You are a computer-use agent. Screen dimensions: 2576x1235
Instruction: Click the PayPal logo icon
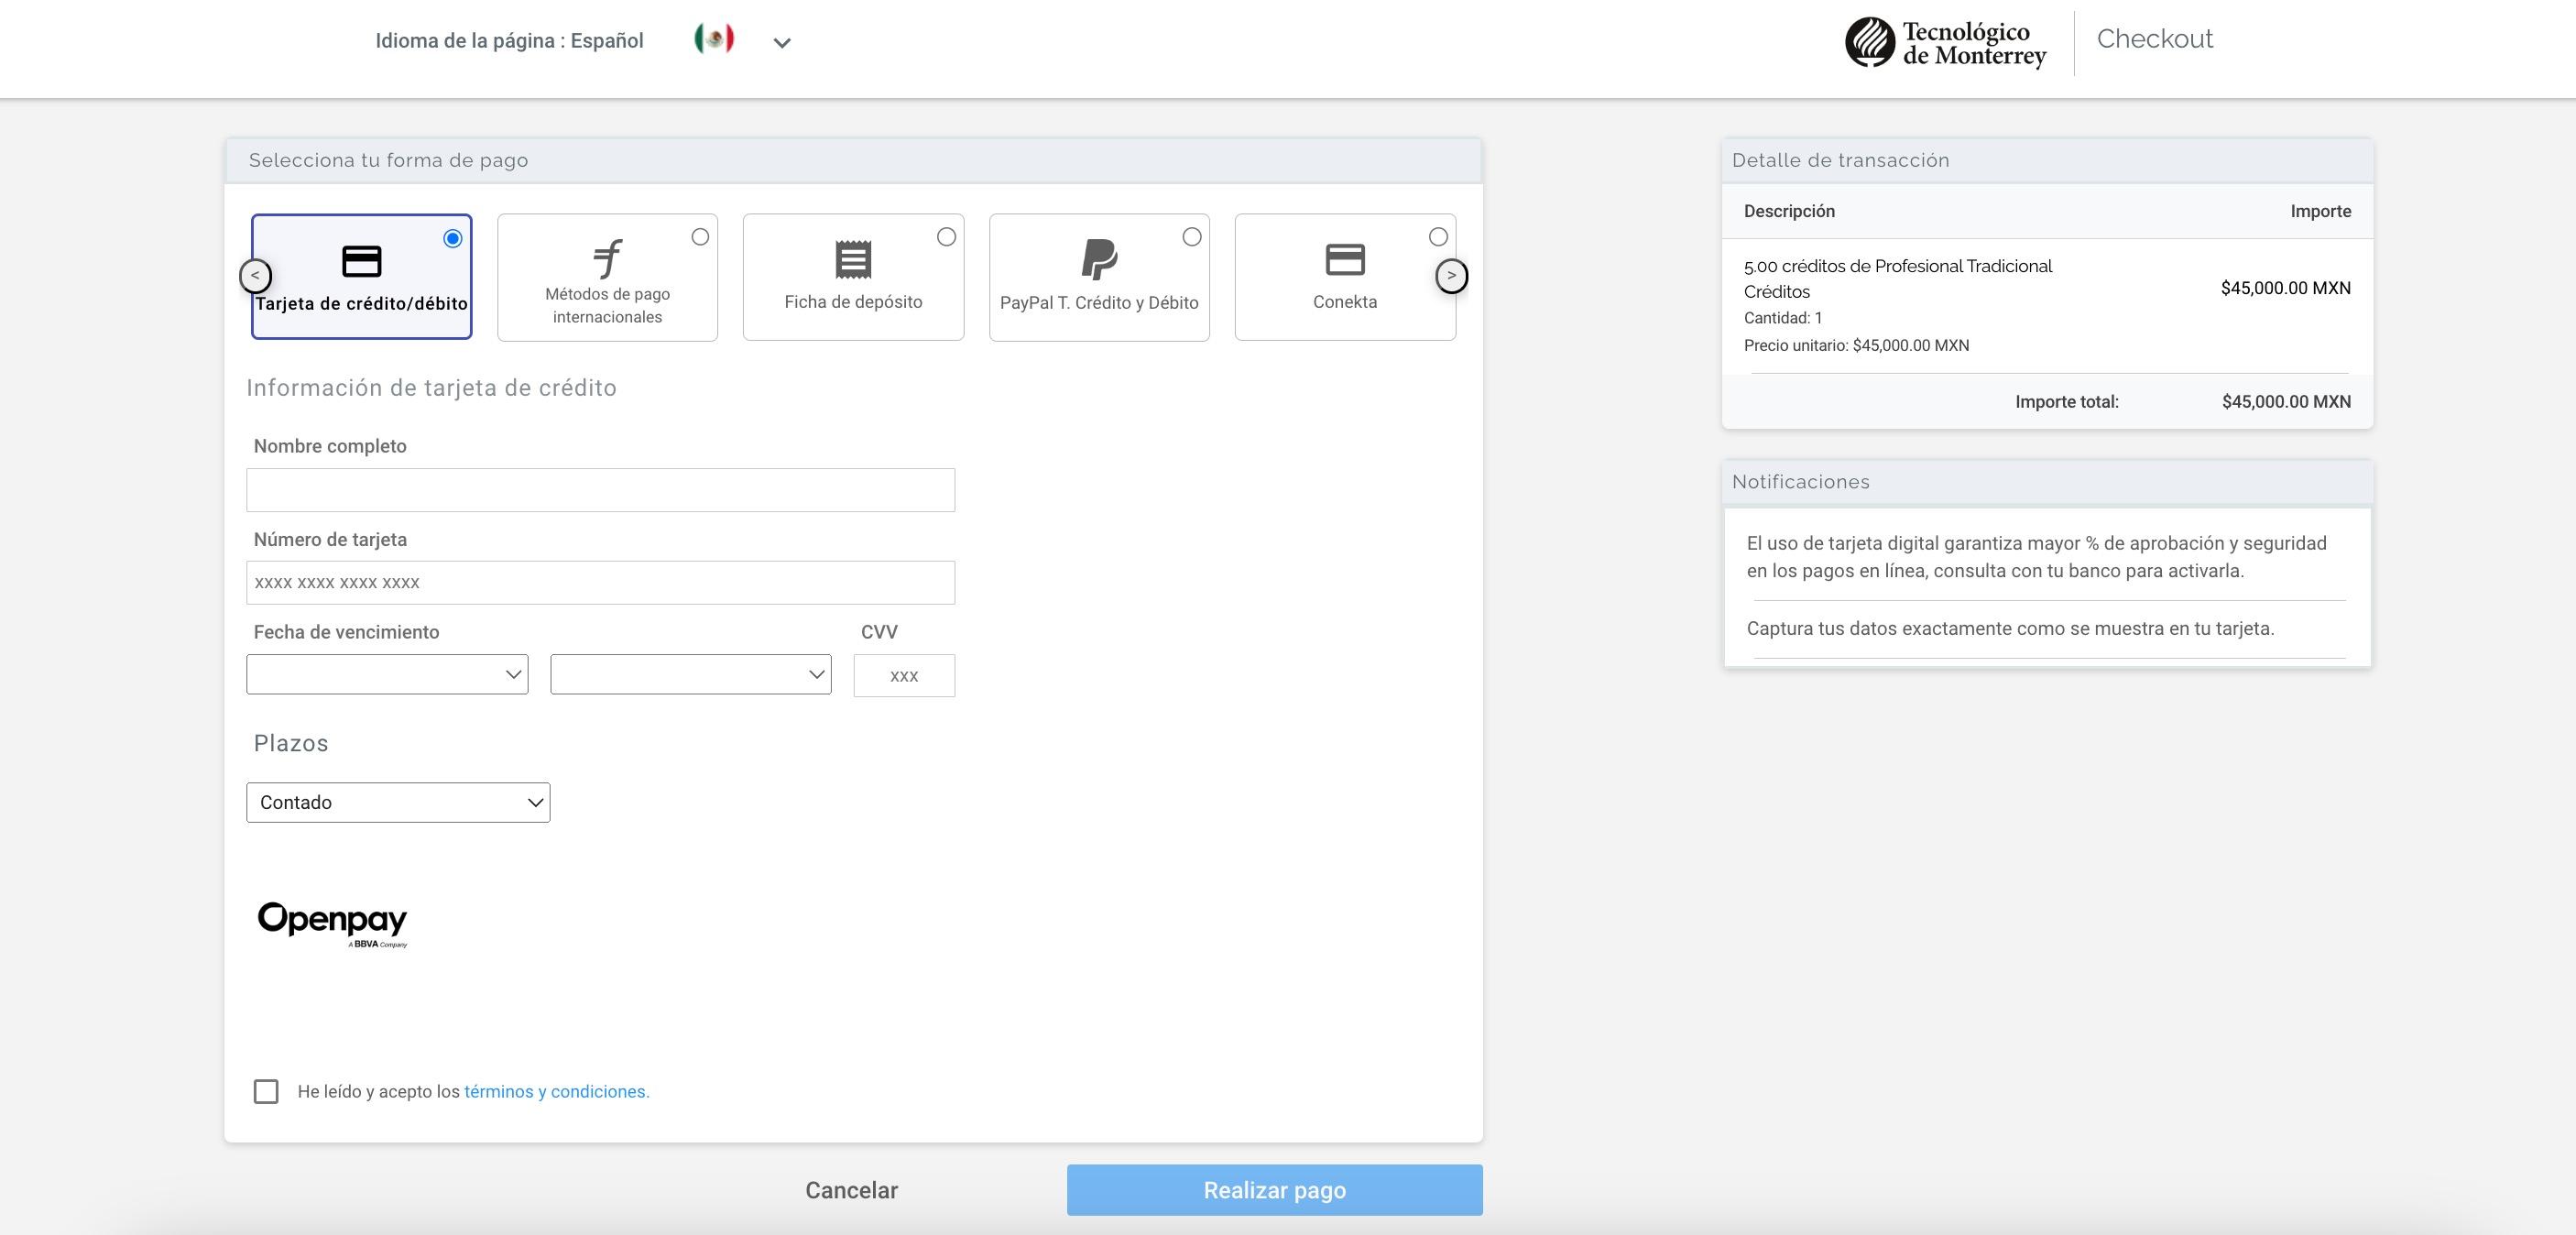click(1098, 259)
